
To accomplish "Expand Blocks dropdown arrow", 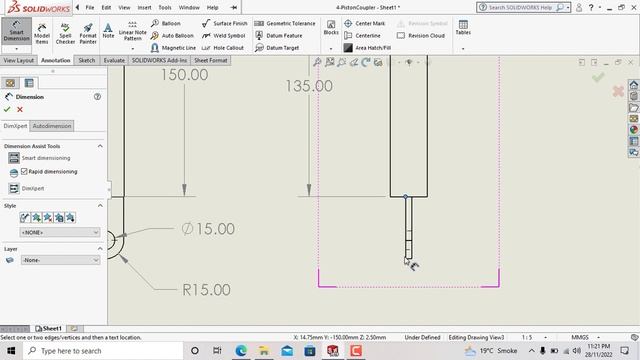I will click(x=331, y=49).
